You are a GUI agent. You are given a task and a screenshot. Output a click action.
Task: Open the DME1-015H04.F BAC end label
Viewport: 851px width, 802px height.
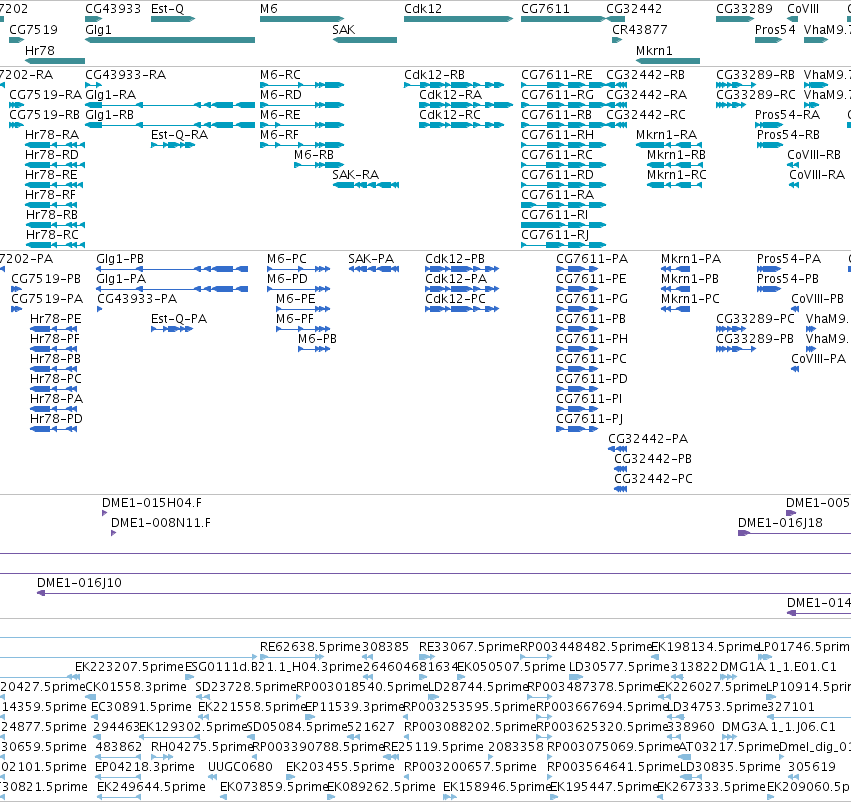coord(152,502)
